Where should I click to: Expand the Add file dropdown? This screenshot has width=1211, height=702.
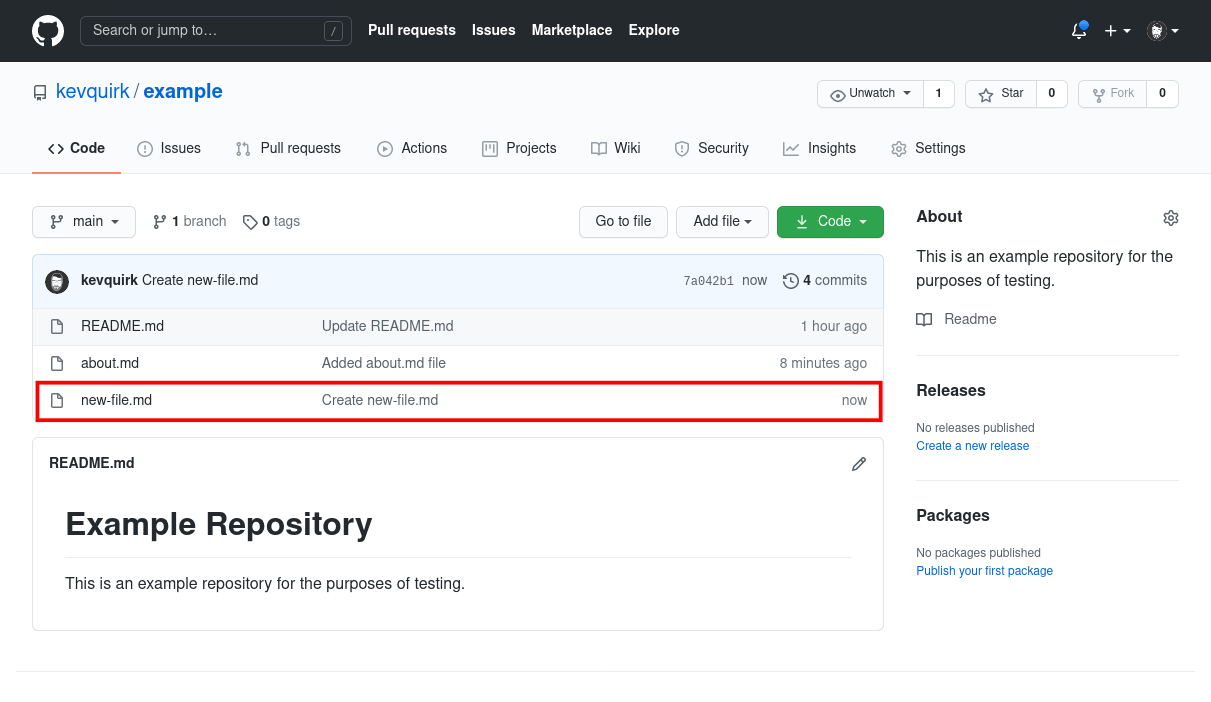tap(722, 221)
